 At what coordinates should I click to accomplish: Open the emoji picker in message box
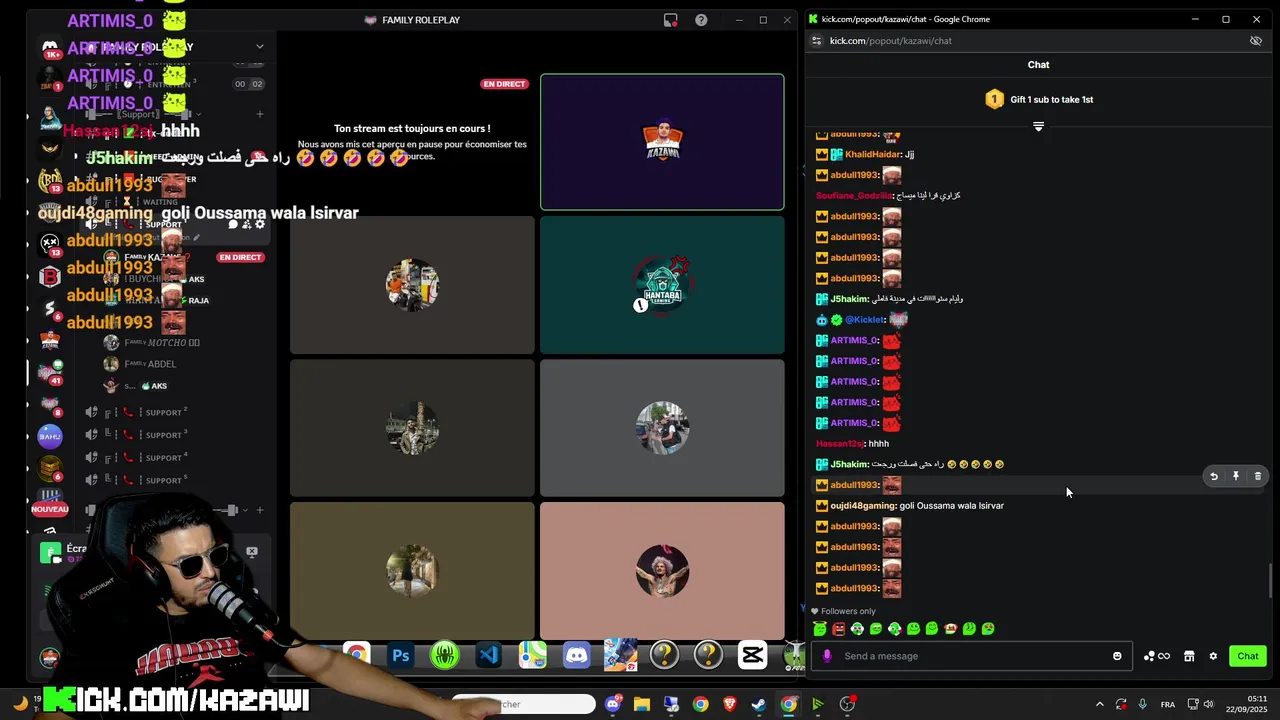[1117, 656]
